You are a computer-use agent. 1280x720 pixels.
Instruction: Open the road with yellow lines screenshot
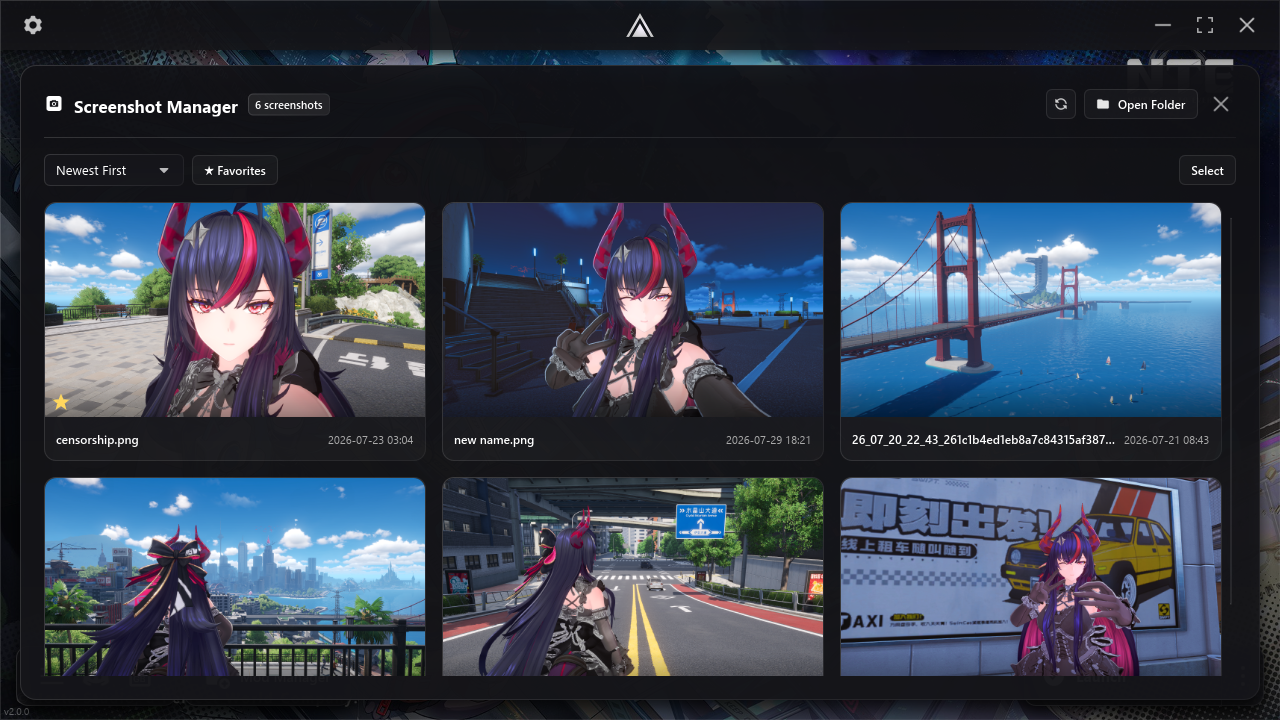tap(633, 576)
